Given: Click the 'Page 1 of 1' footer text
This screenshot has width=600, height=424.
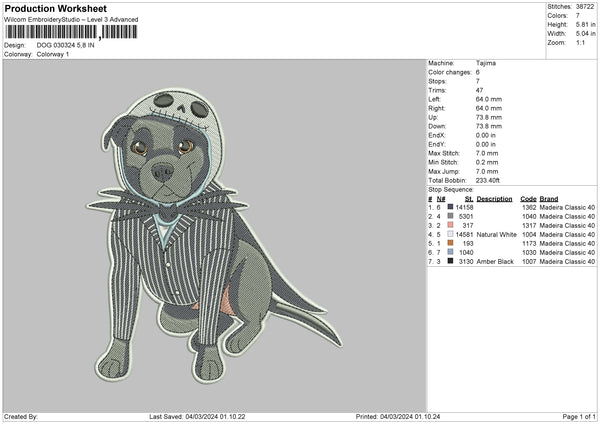Looking at the screenshot, I should click(579, 417).
